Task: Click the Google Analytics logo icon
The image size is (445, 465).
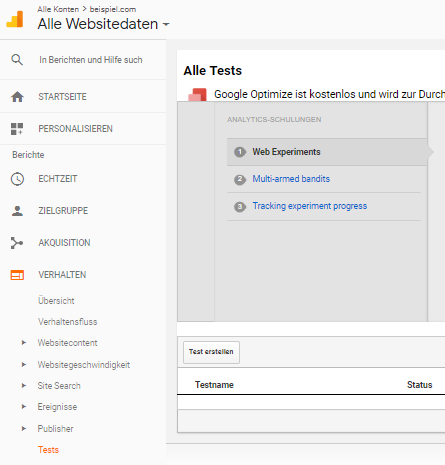Action: click(x=15, y=19)
